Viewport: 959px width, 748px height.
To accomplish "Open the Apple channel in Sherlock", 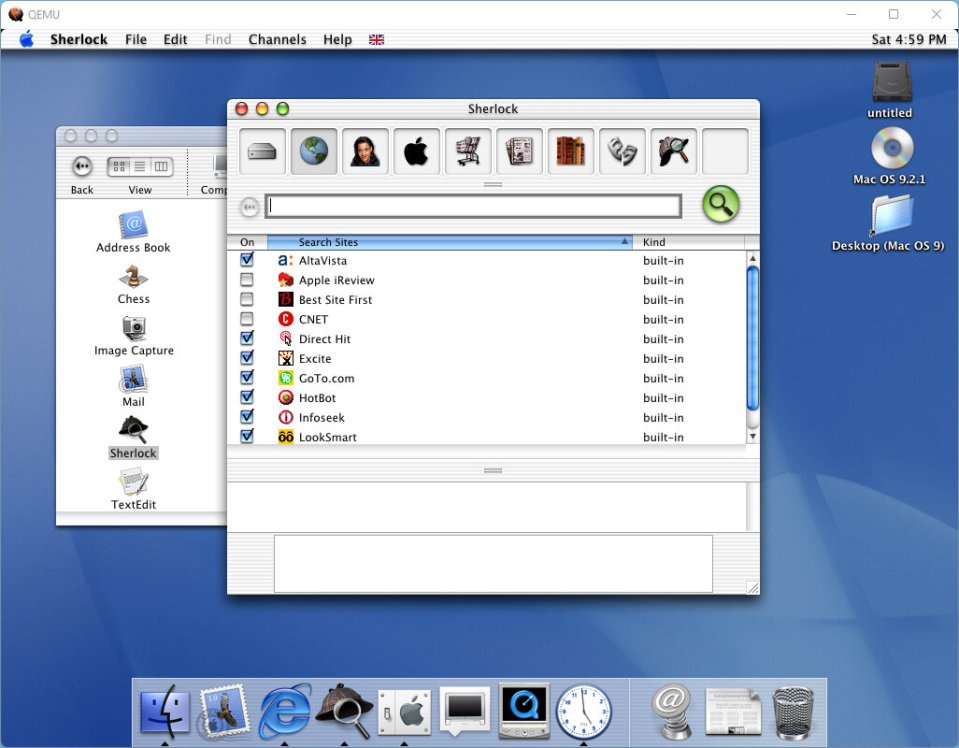I will pos(416,152).
